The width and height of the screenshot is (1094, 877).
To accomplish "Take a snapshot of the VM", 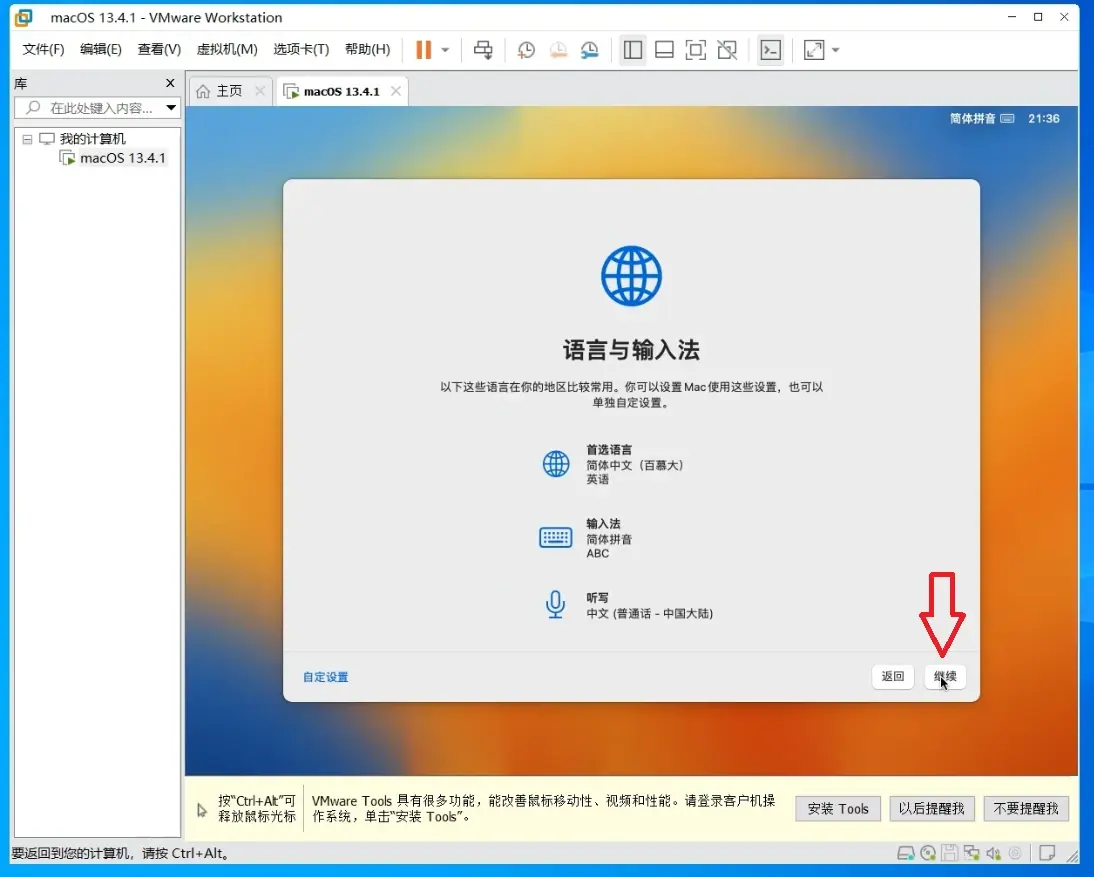I will (526, 50).
